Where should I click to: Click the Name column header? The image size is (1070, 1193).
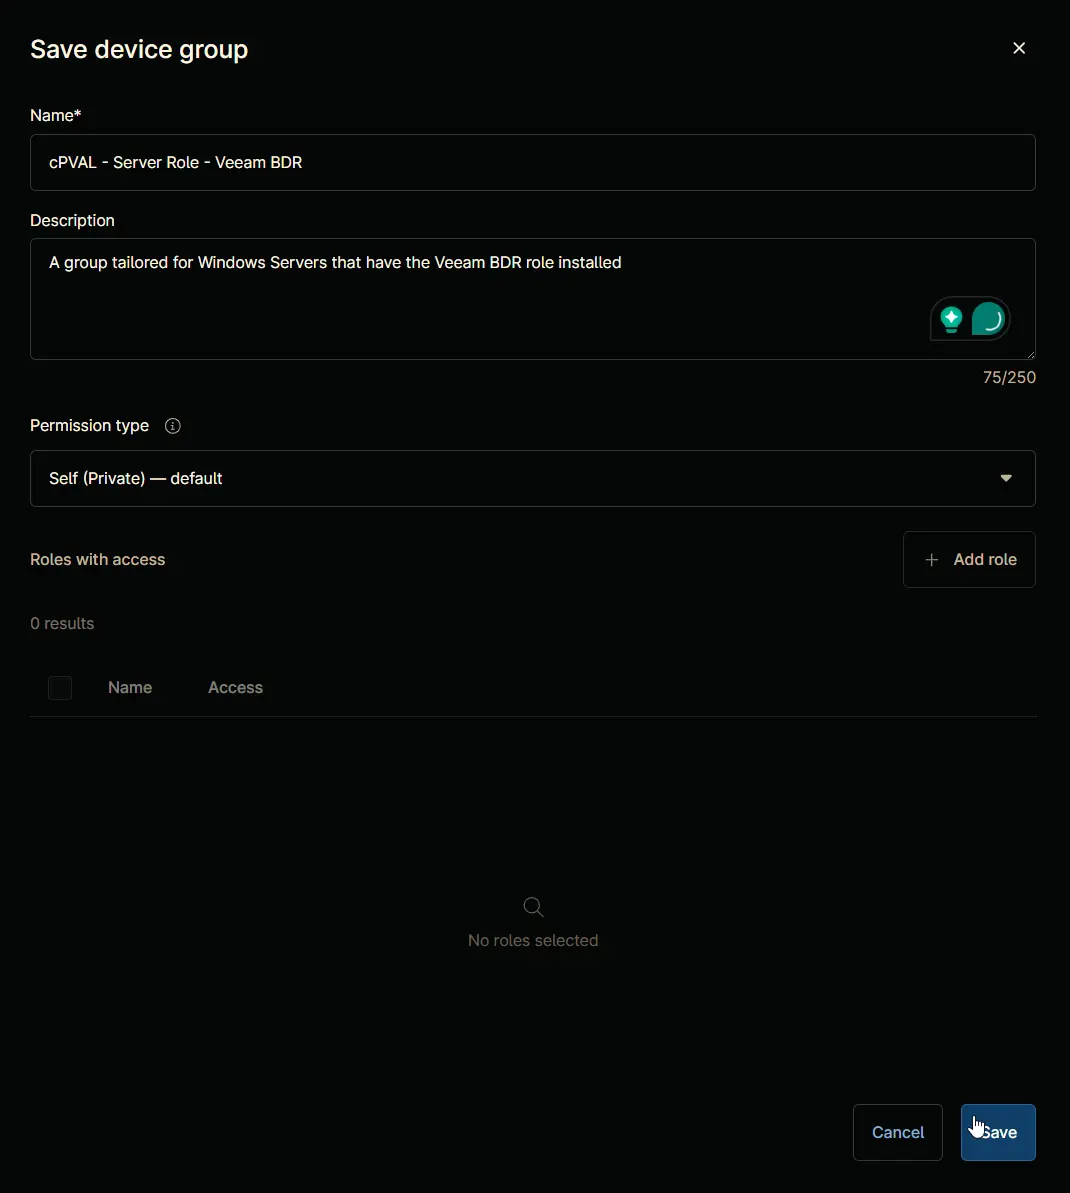pos(130,688)
